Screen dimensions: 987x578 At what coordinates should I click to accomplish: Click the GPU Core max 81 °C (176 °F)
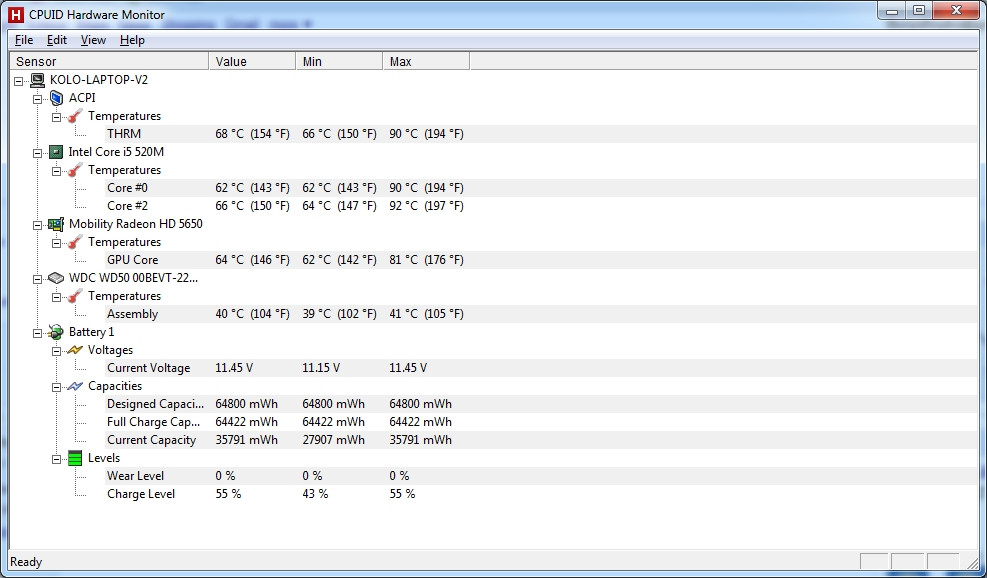(x=426, y=260)
